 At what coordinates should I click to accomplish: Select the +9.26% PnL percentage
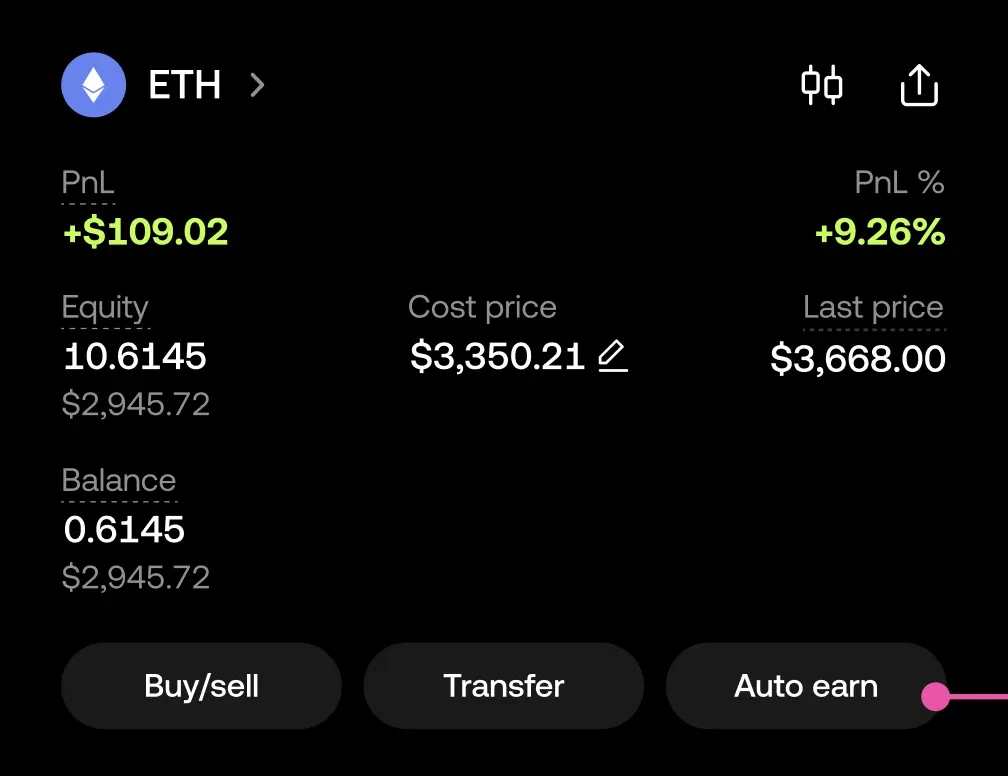tap(879, 232)
